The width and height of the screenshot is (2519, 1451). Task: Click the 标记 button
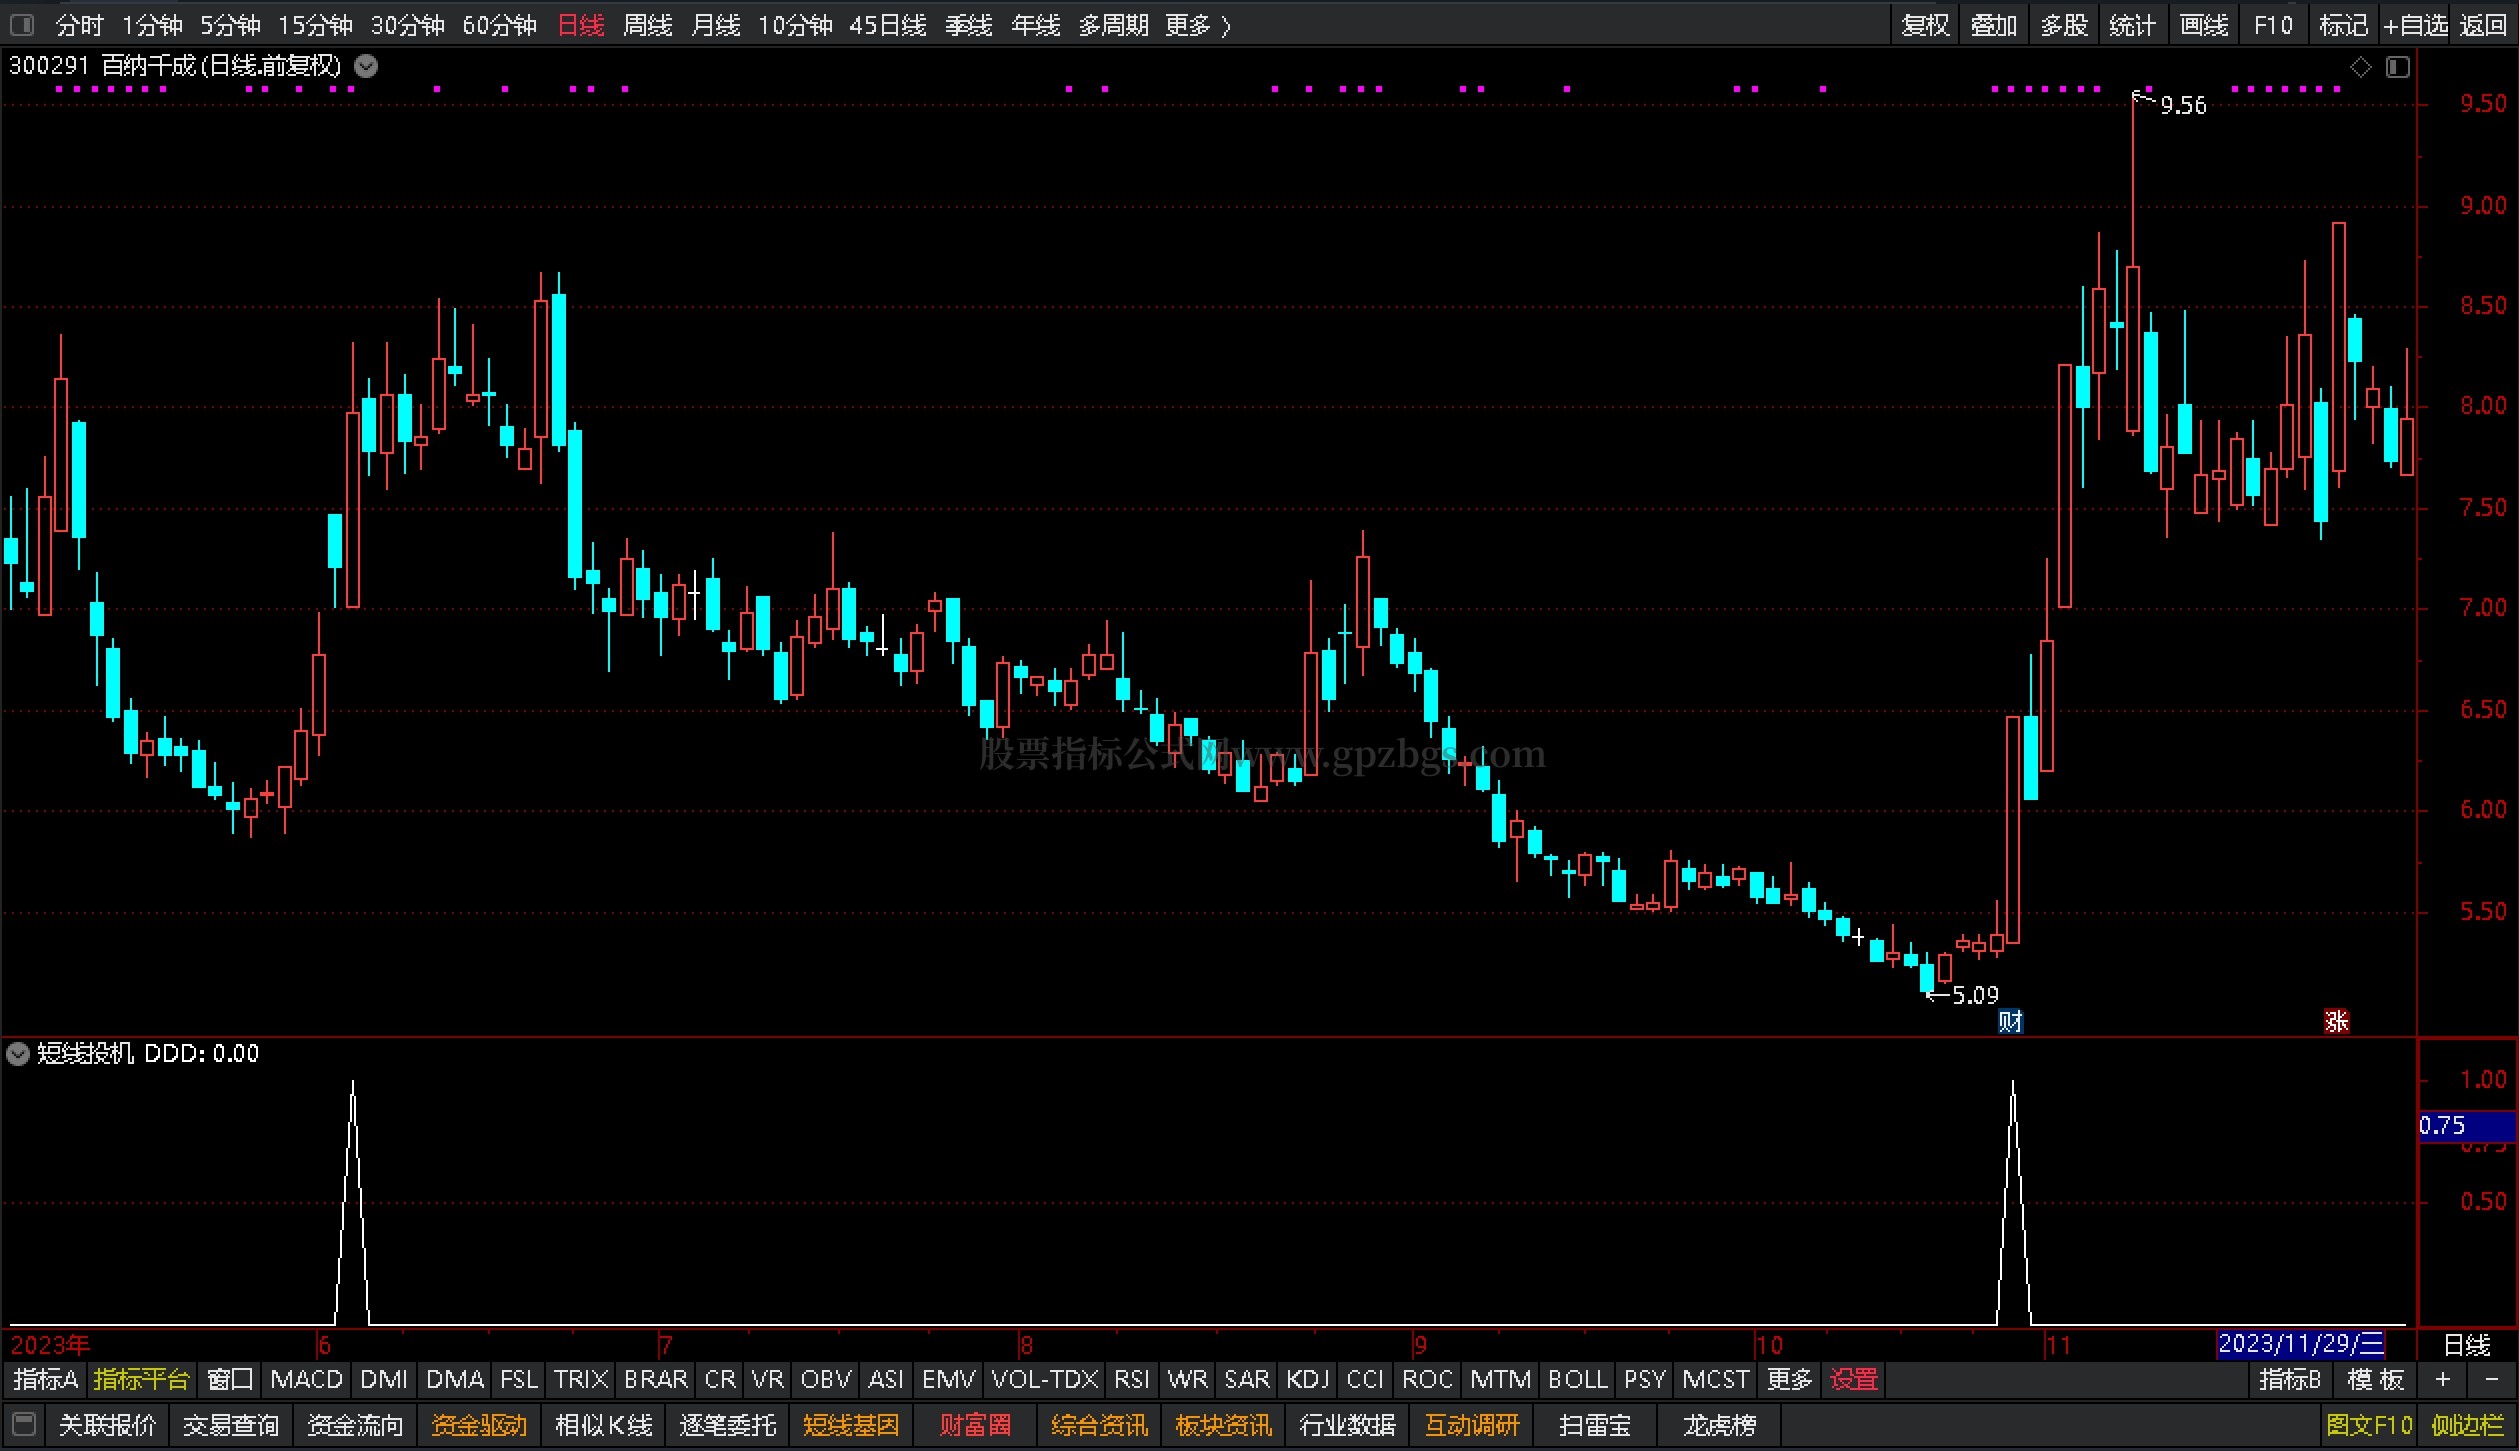click(2344, 25)
